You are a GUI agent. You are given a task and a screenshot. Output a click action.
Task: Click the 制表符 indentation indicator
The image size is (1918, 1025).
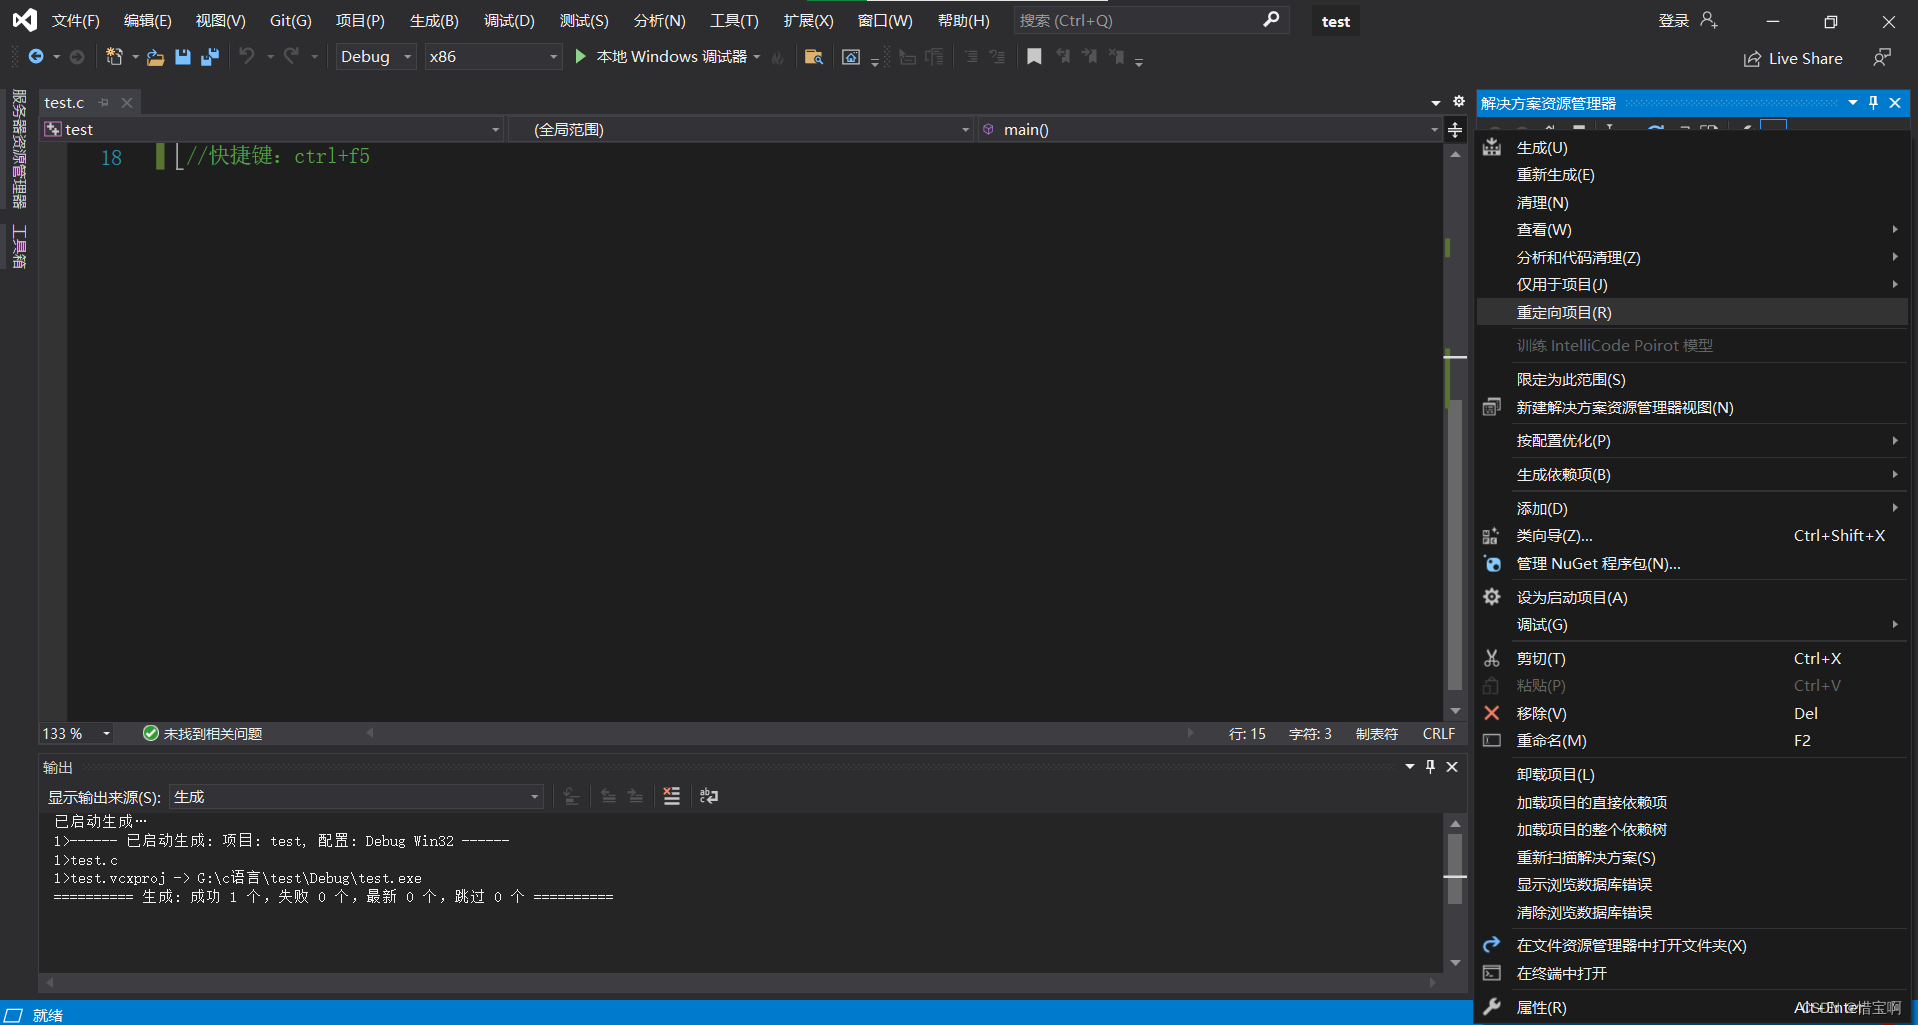(1376, 733)
